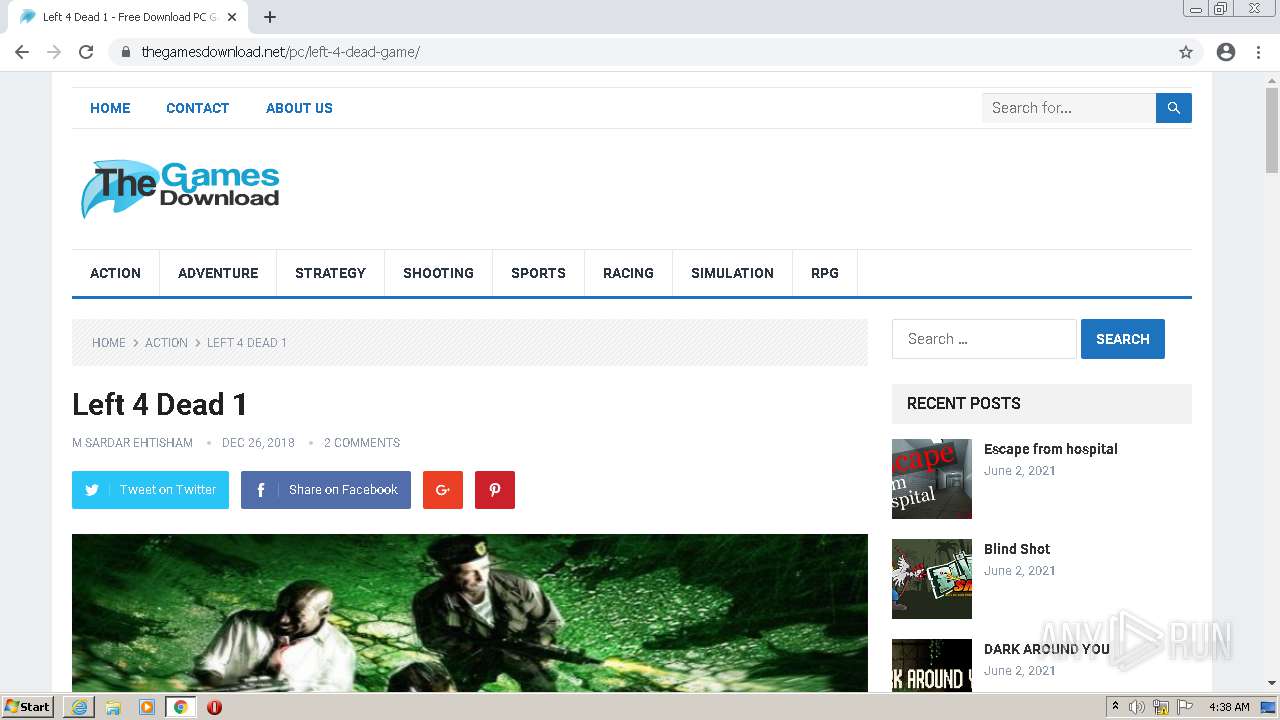Open the media player taskbar icon
This screenshot has width=1280, height=720.
pos(147,707)
